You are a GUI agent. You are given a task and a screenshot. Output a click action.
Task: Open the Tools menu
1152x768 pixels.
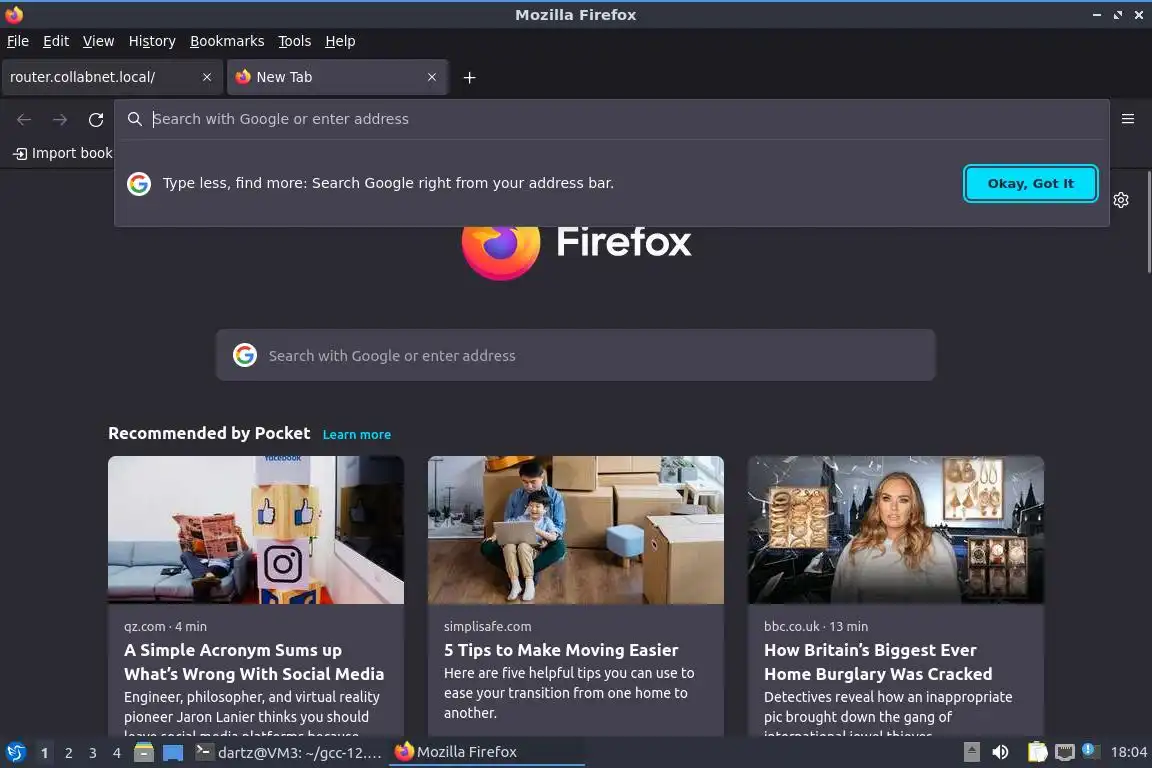(x=295, y=41)
